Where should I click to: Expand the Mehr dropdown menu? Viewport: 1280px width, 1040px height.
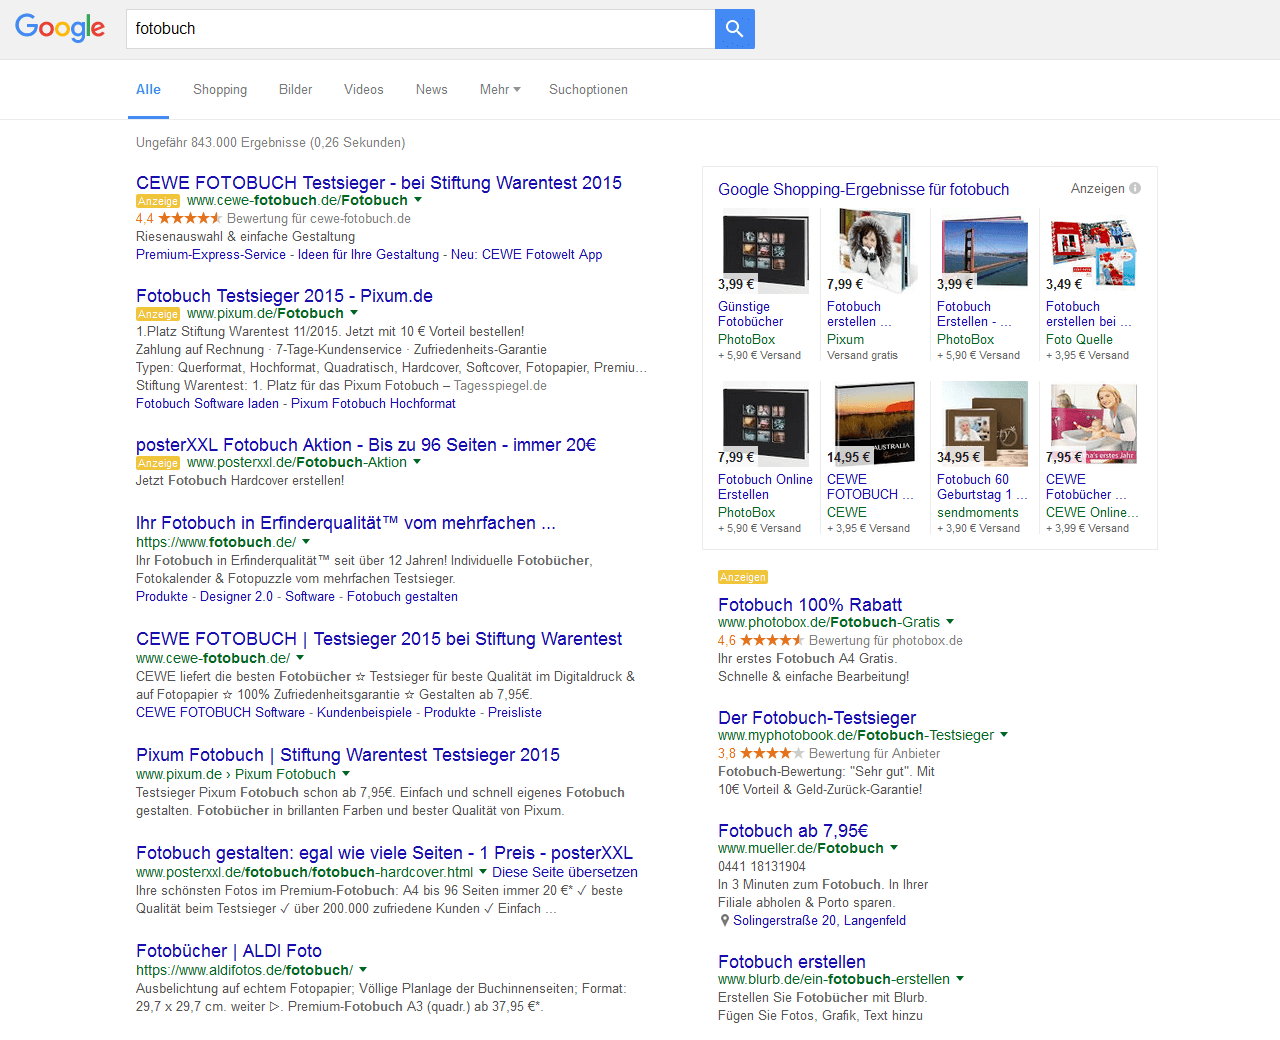500,90
